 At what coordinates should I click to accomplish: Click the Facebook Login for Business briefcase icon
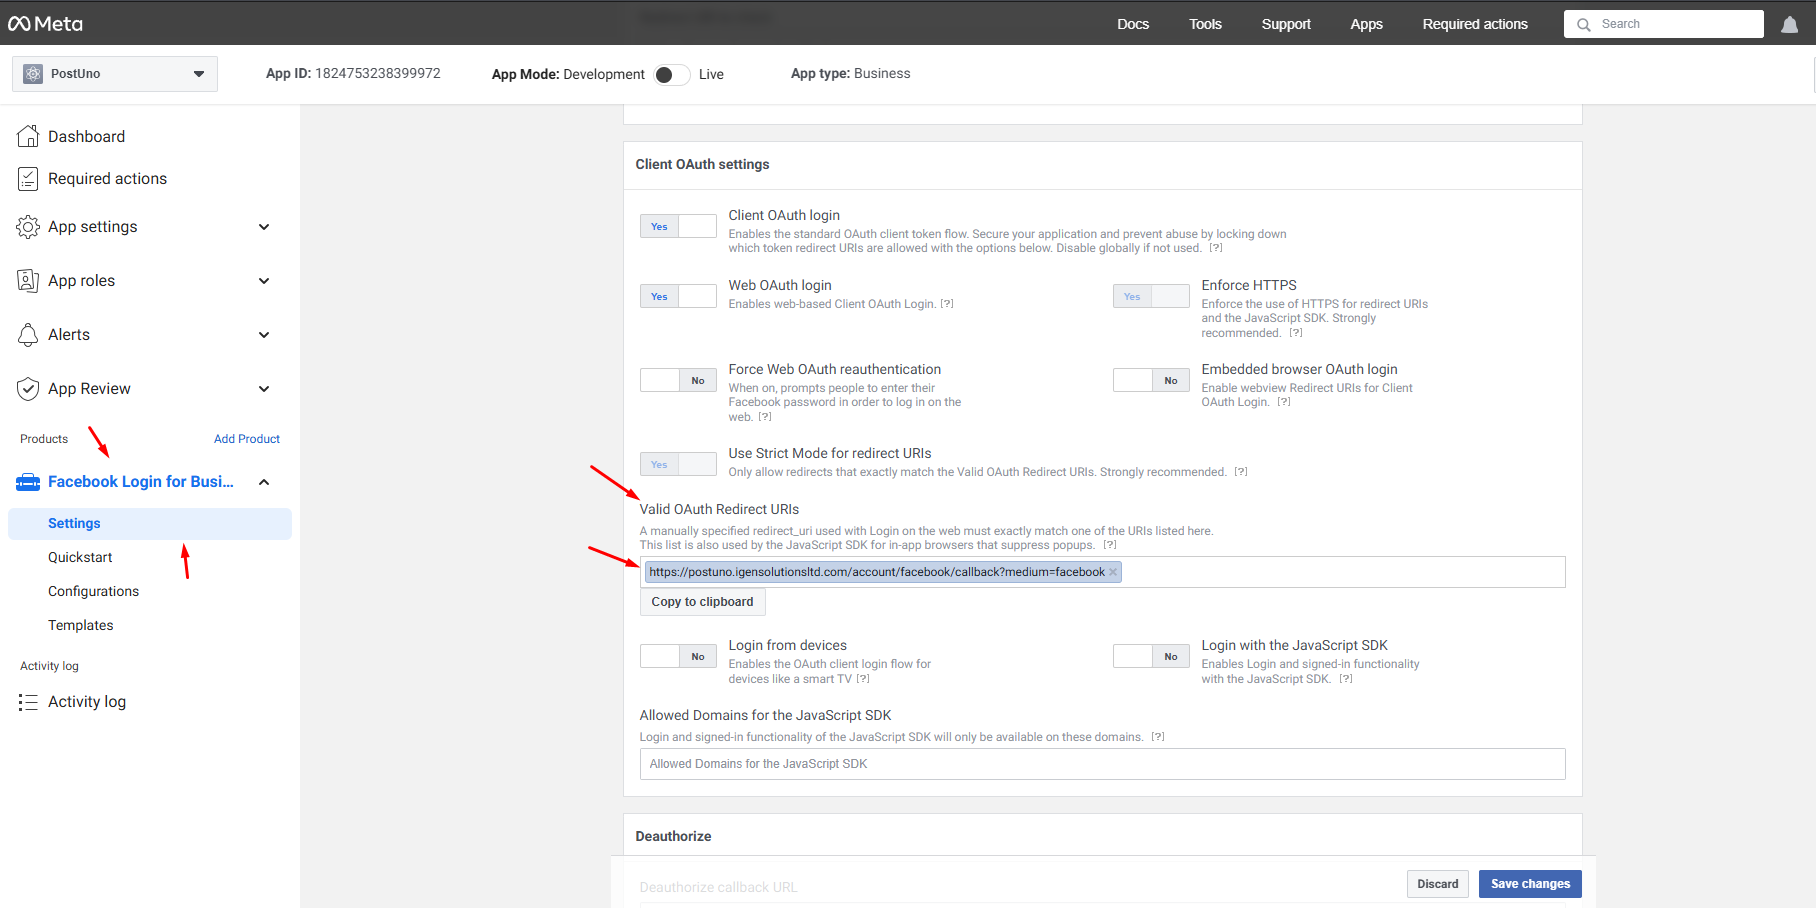28,482
